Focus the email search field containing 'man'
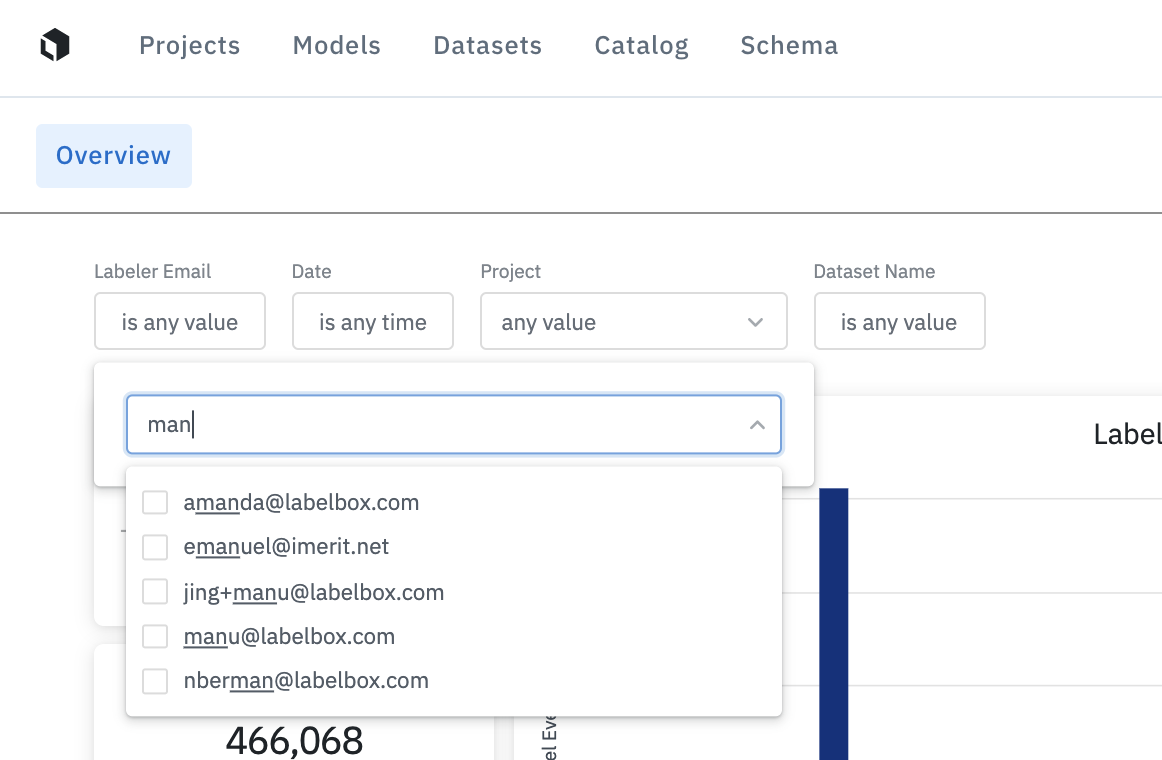1162x760 pixels. 454,424
